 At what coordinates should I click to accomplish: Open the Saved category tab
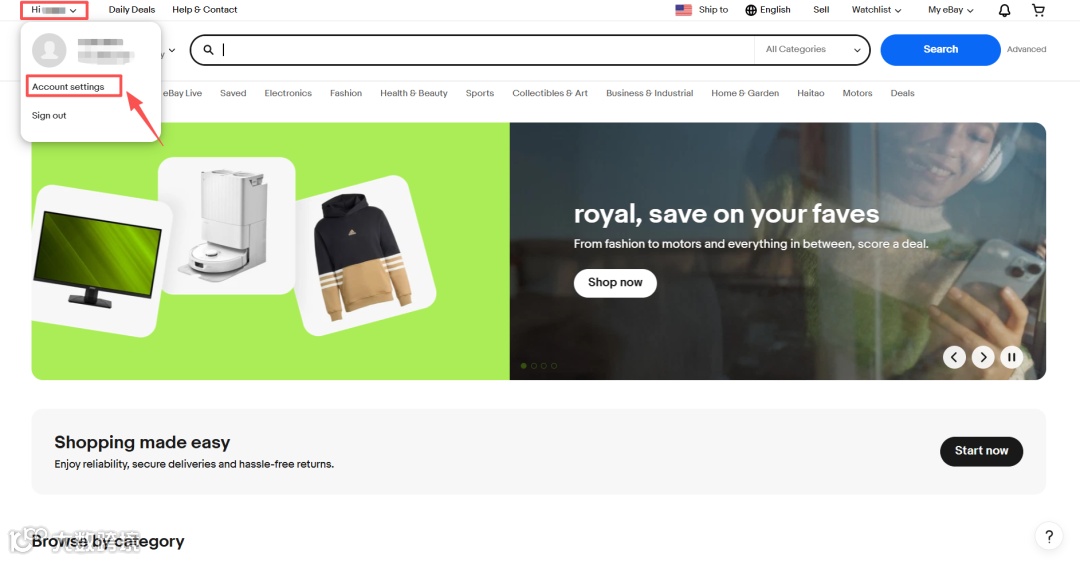coord(233,93)
